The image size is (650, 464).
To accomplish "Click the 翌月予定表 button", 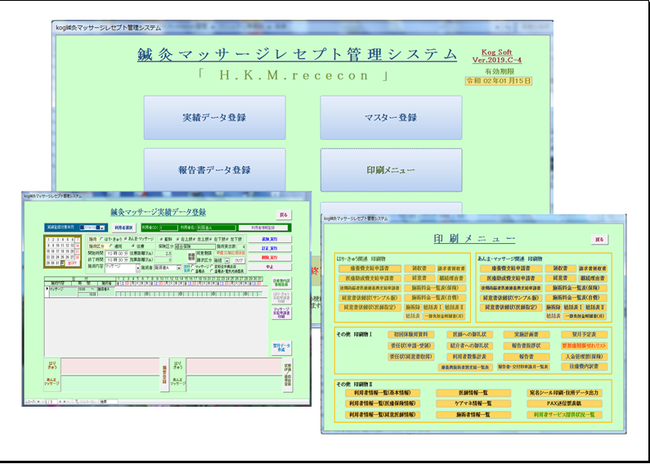I will (585, 334).
